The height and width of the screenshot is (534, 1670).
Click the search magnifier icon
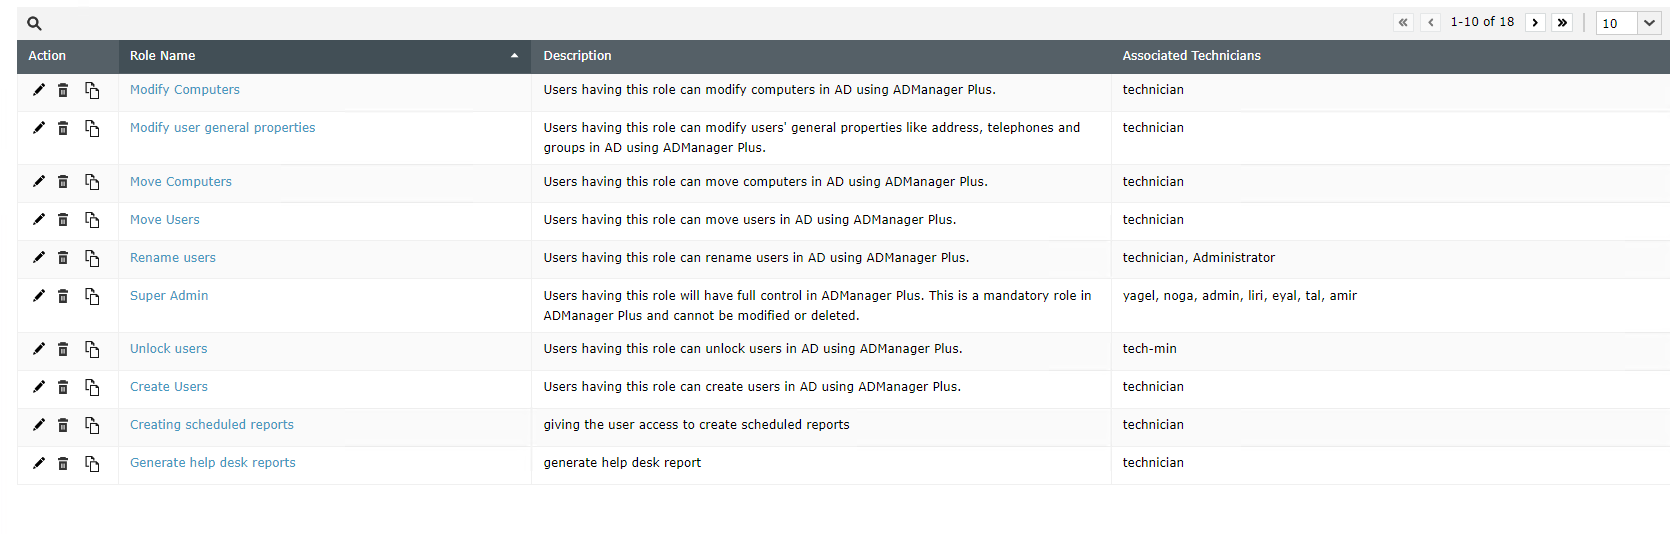(34, 23)
